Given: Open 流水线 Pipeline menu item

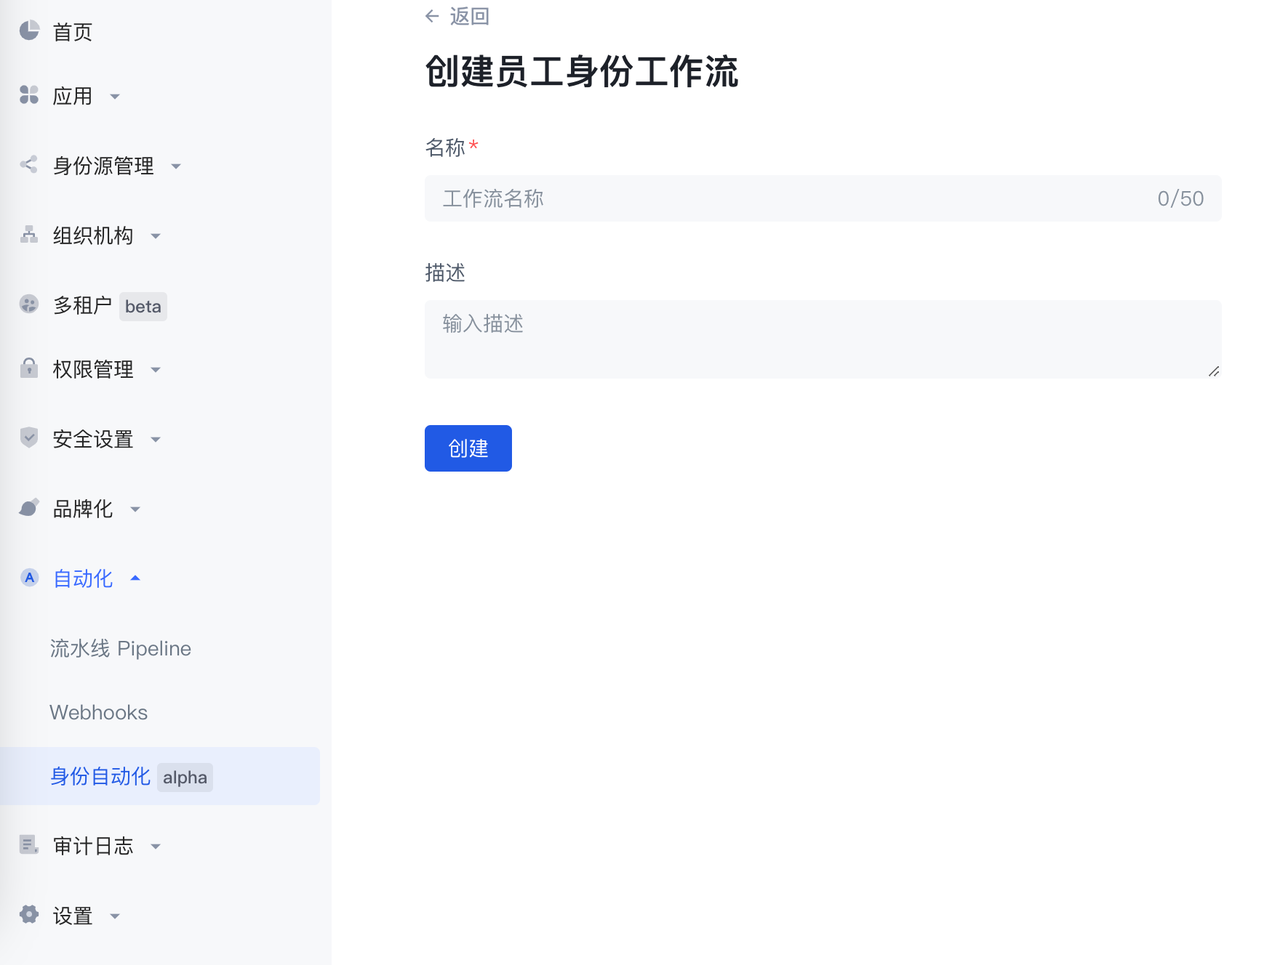Looking at the screenshot, I should click(120, 648).
